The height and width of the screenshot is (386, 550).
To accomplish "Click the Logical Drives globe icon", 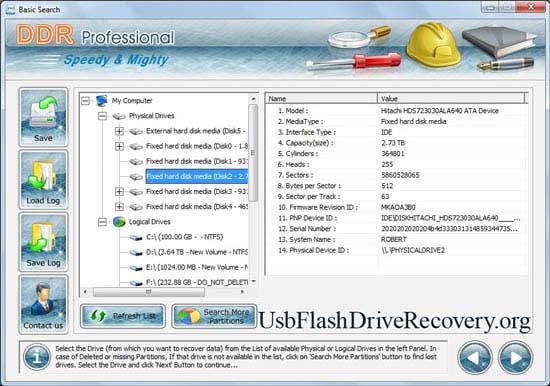I will coord(119,222).
